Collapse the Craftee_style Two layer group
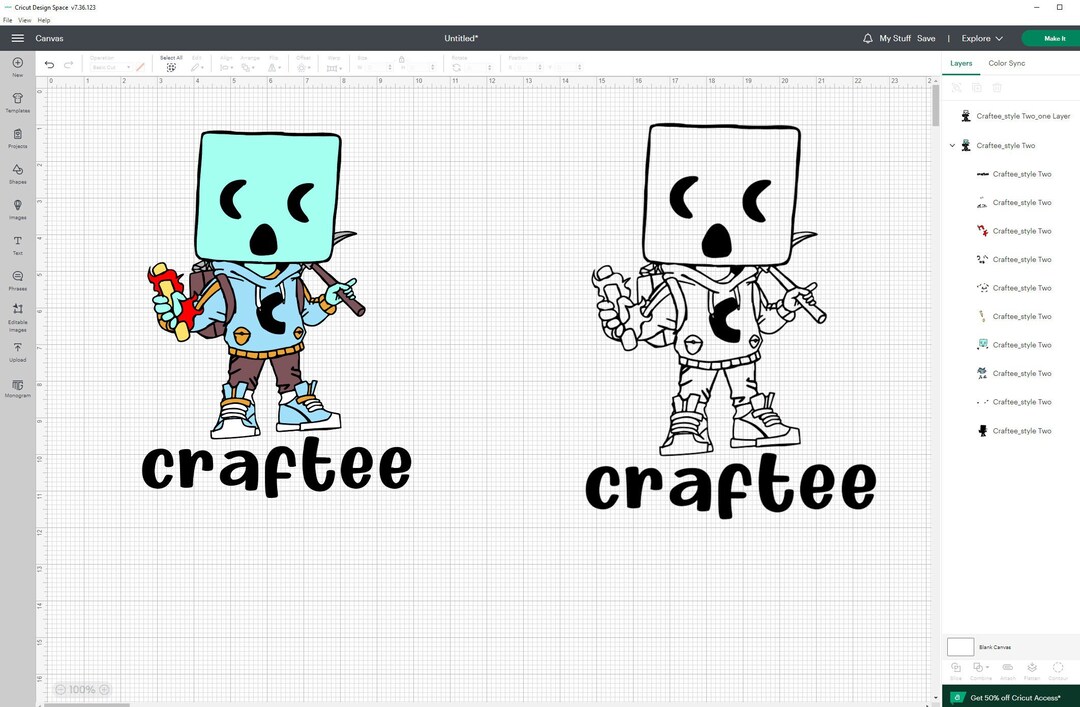Screen dimensions: 1080x707 click(x=952, y=145)
